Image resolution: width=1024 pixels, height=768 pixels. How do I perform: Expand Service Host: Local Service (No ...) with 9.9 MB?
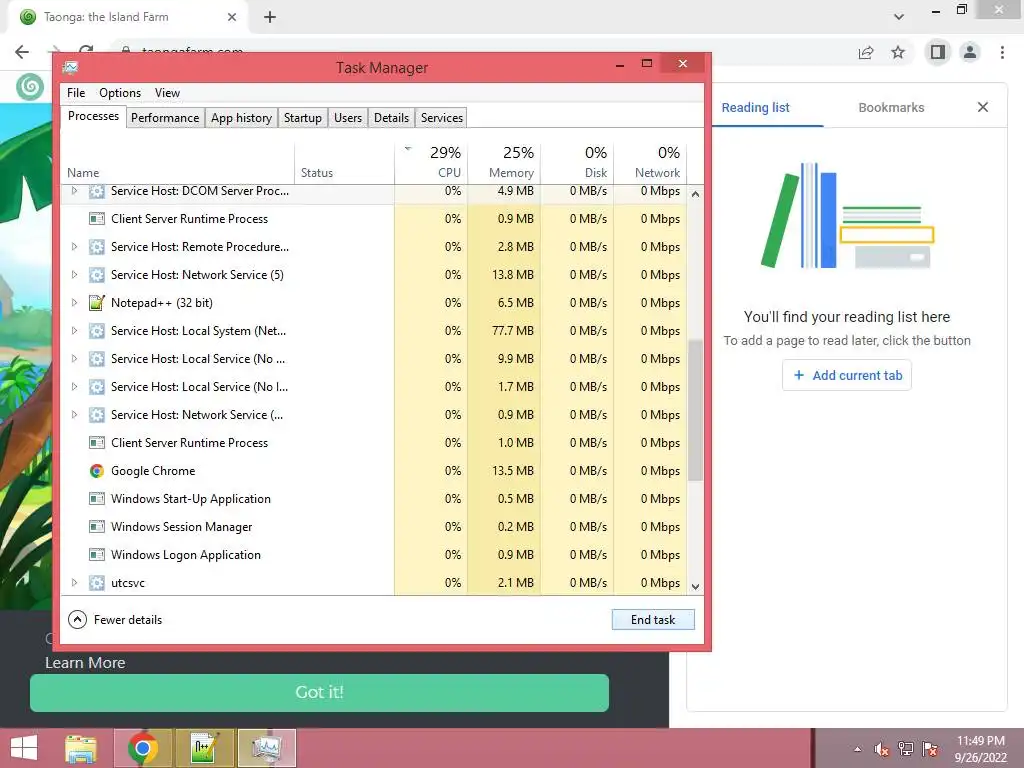tap(74, 359)
